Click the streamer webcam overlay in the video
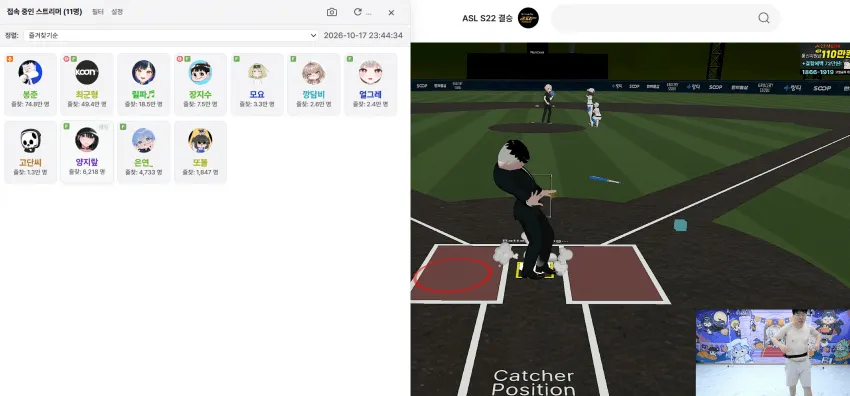This screenshot has height=396, width=850. tap(772, 352)
